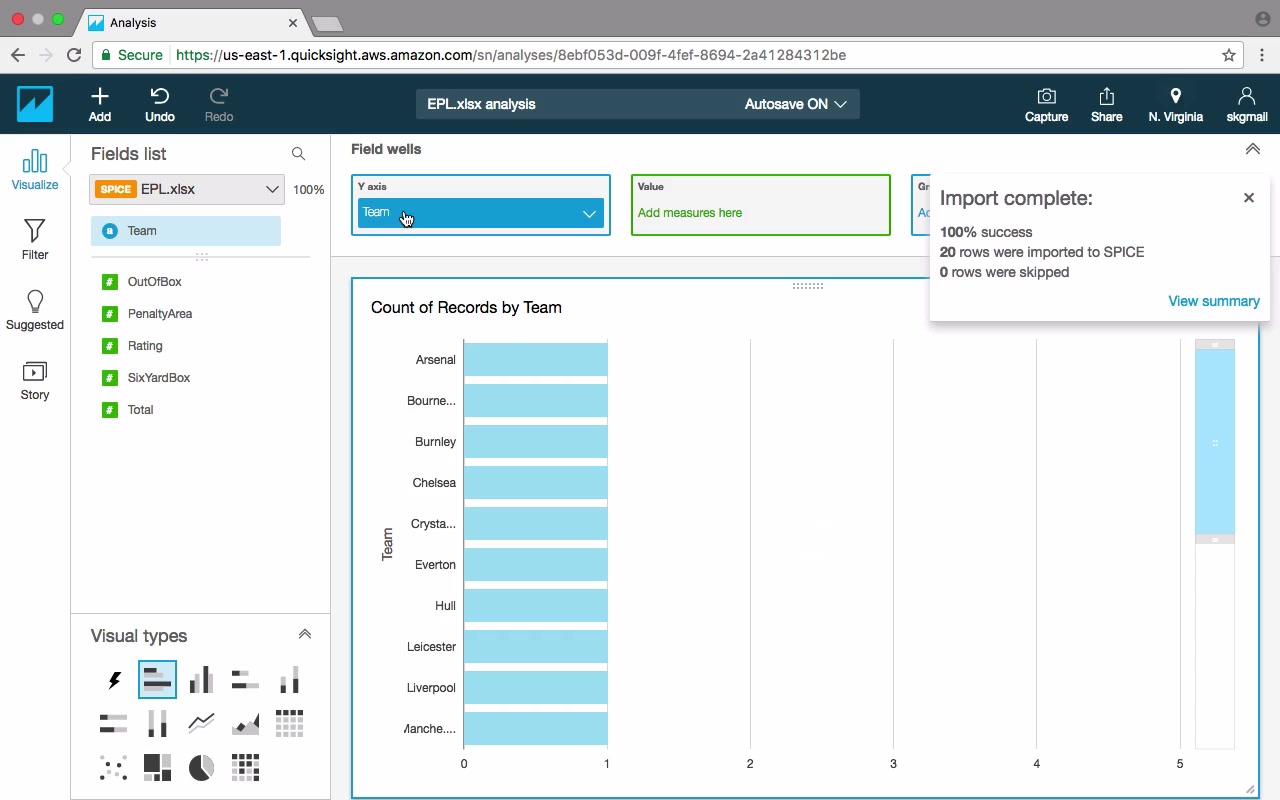The image size is (1280, 800).
Task: Close the Analysis browser tab
Action: [x=294, y=22]
